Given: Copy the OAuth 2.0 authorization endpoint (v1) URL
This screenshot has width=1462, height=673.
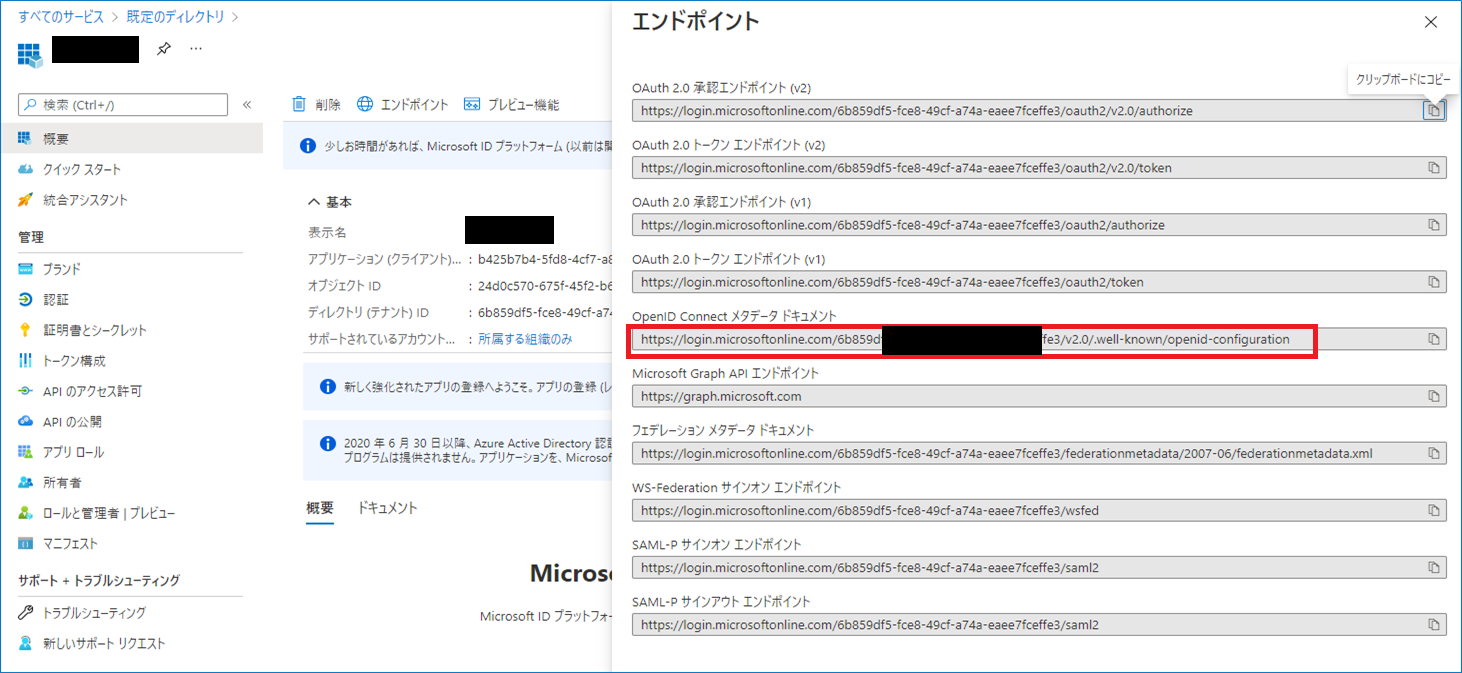Looking at the screenshot, I should click(x=1433, y=225).
